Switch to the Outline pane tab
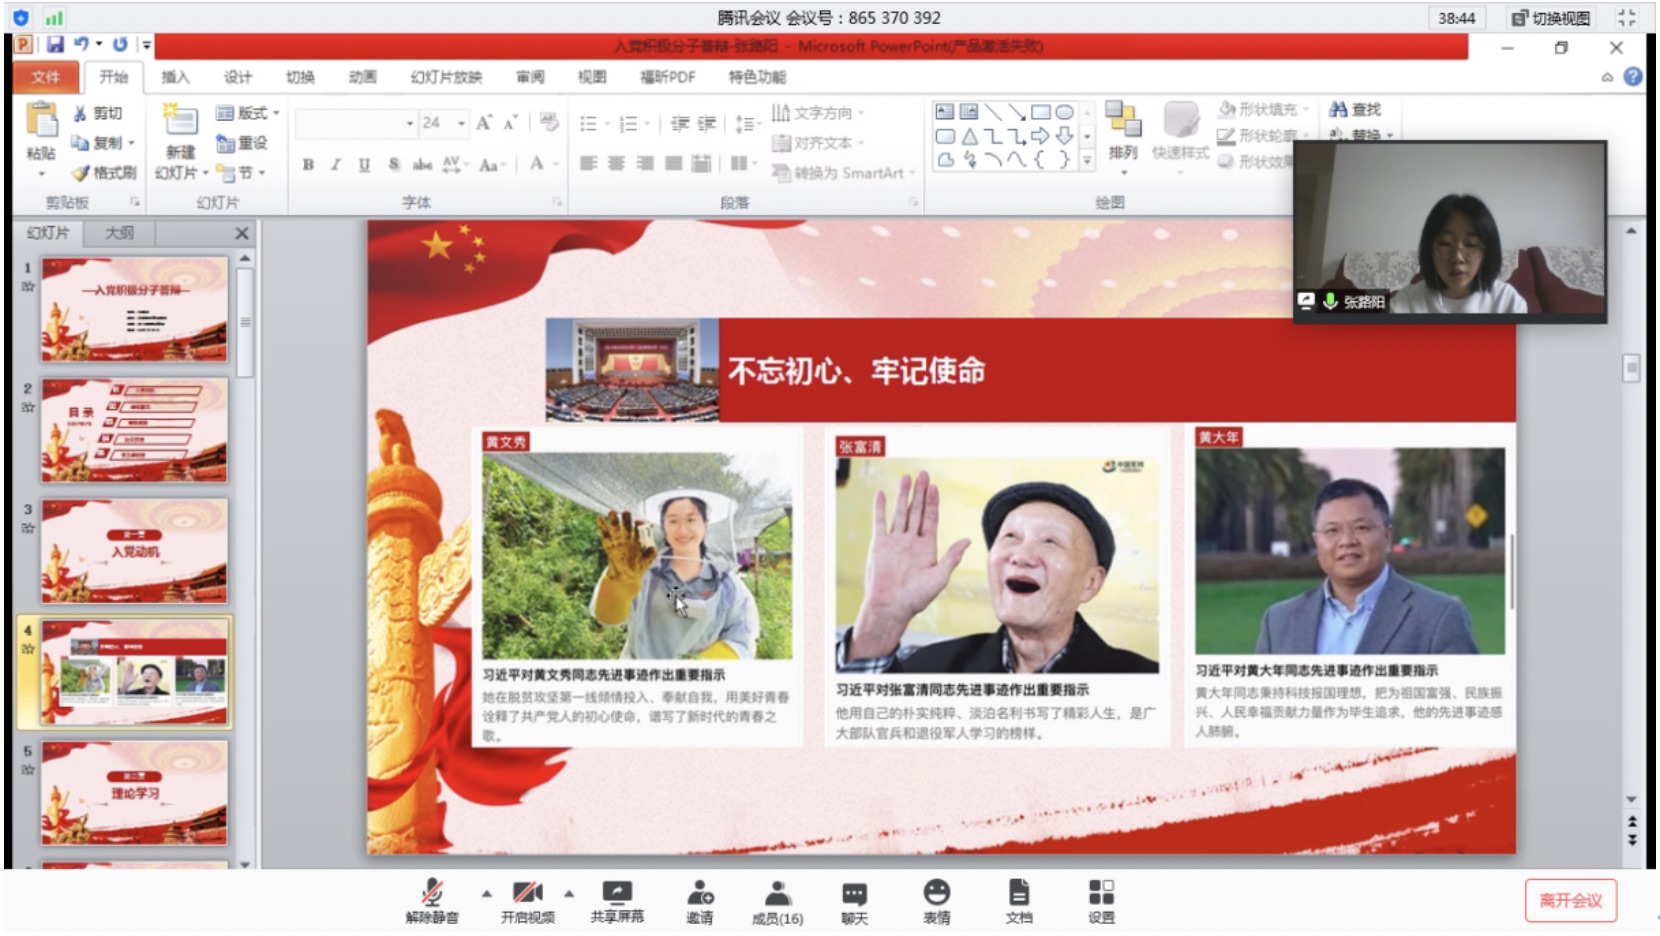This screenshot has width=1660, height=936. pos(119,233)
